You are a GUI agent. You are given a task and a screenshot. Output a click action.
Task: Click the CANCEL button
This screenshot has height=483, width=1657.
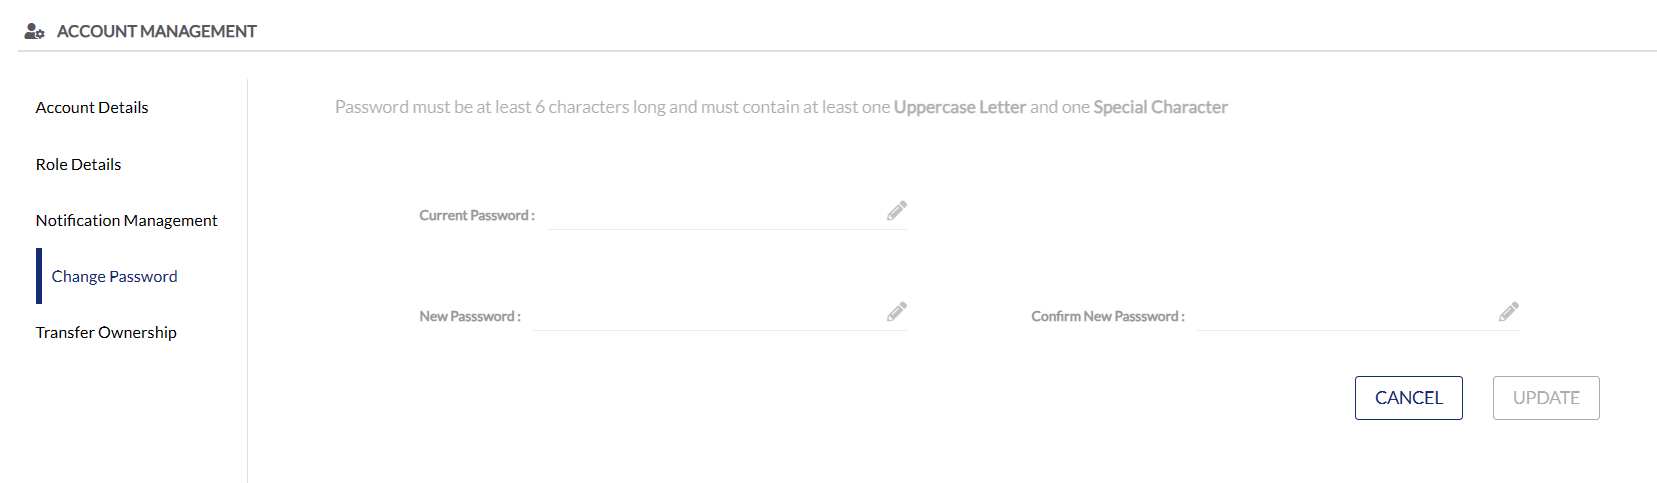(1408, 398)
